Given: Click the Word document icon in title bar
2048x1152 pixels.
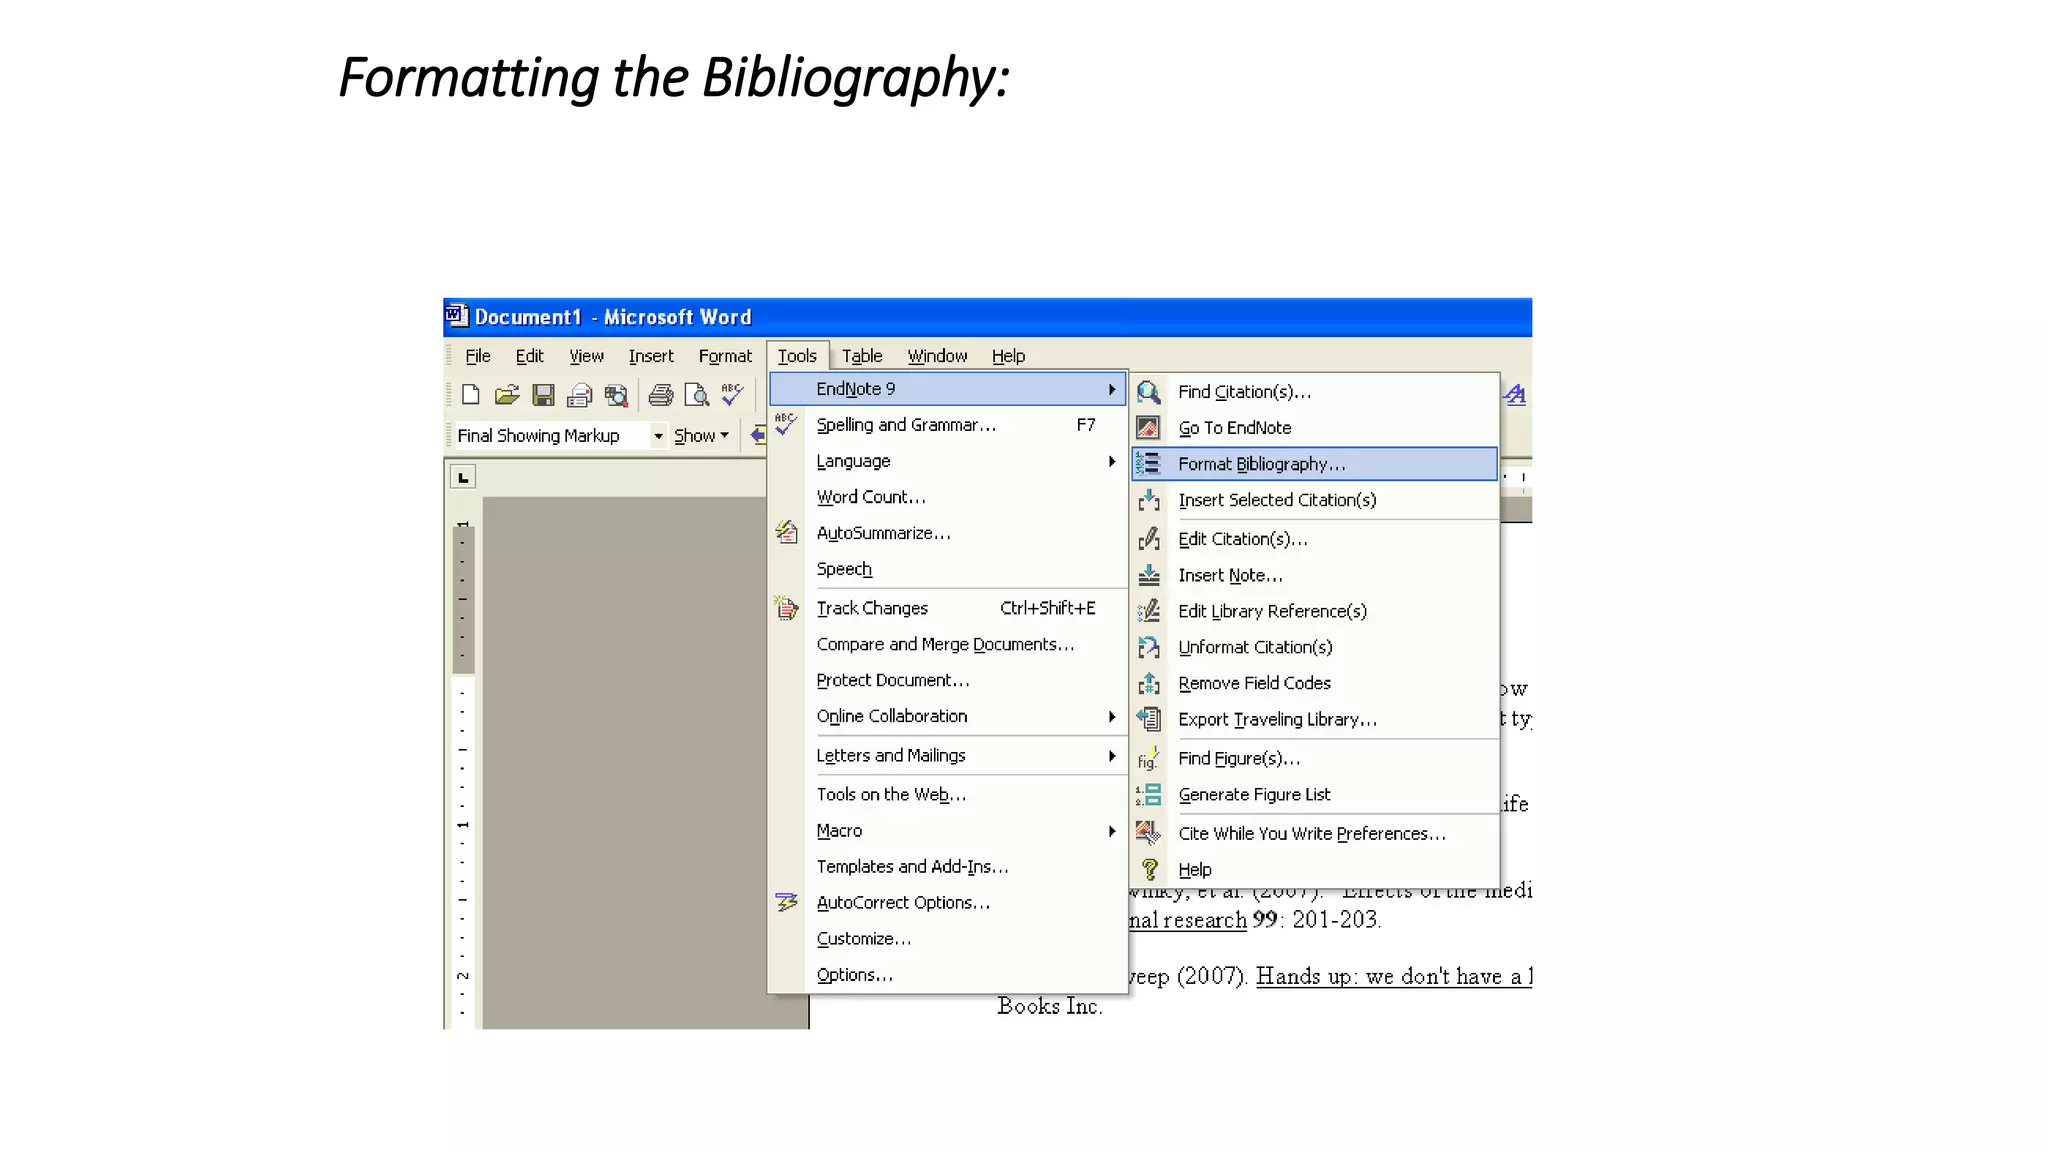Looking at the screenshot, I should 457,316.
